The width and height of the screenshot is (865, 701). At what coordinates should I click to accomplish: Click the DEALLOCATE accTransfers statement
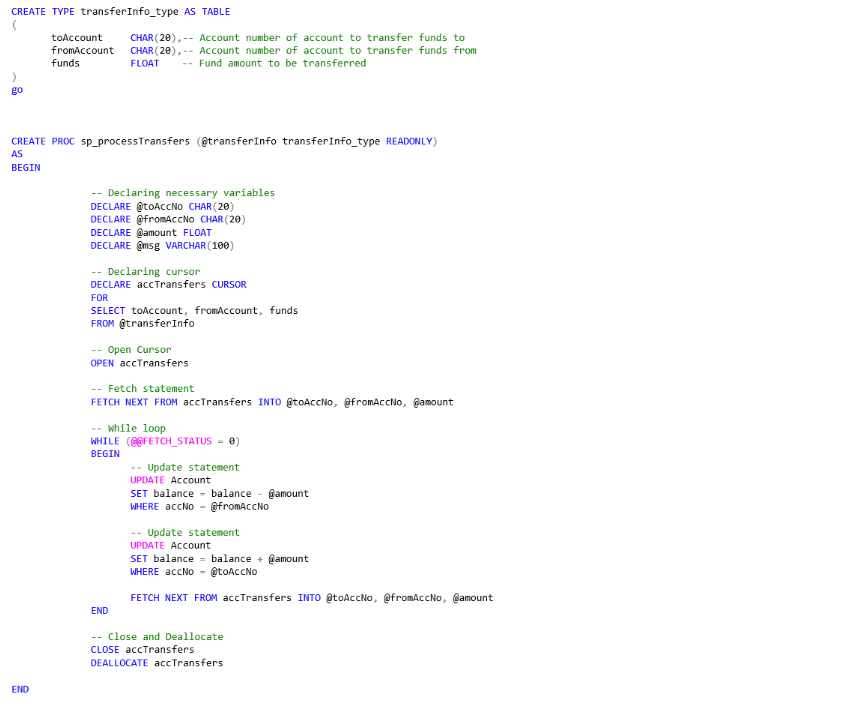pyautogui.click(x=157, y=662)
